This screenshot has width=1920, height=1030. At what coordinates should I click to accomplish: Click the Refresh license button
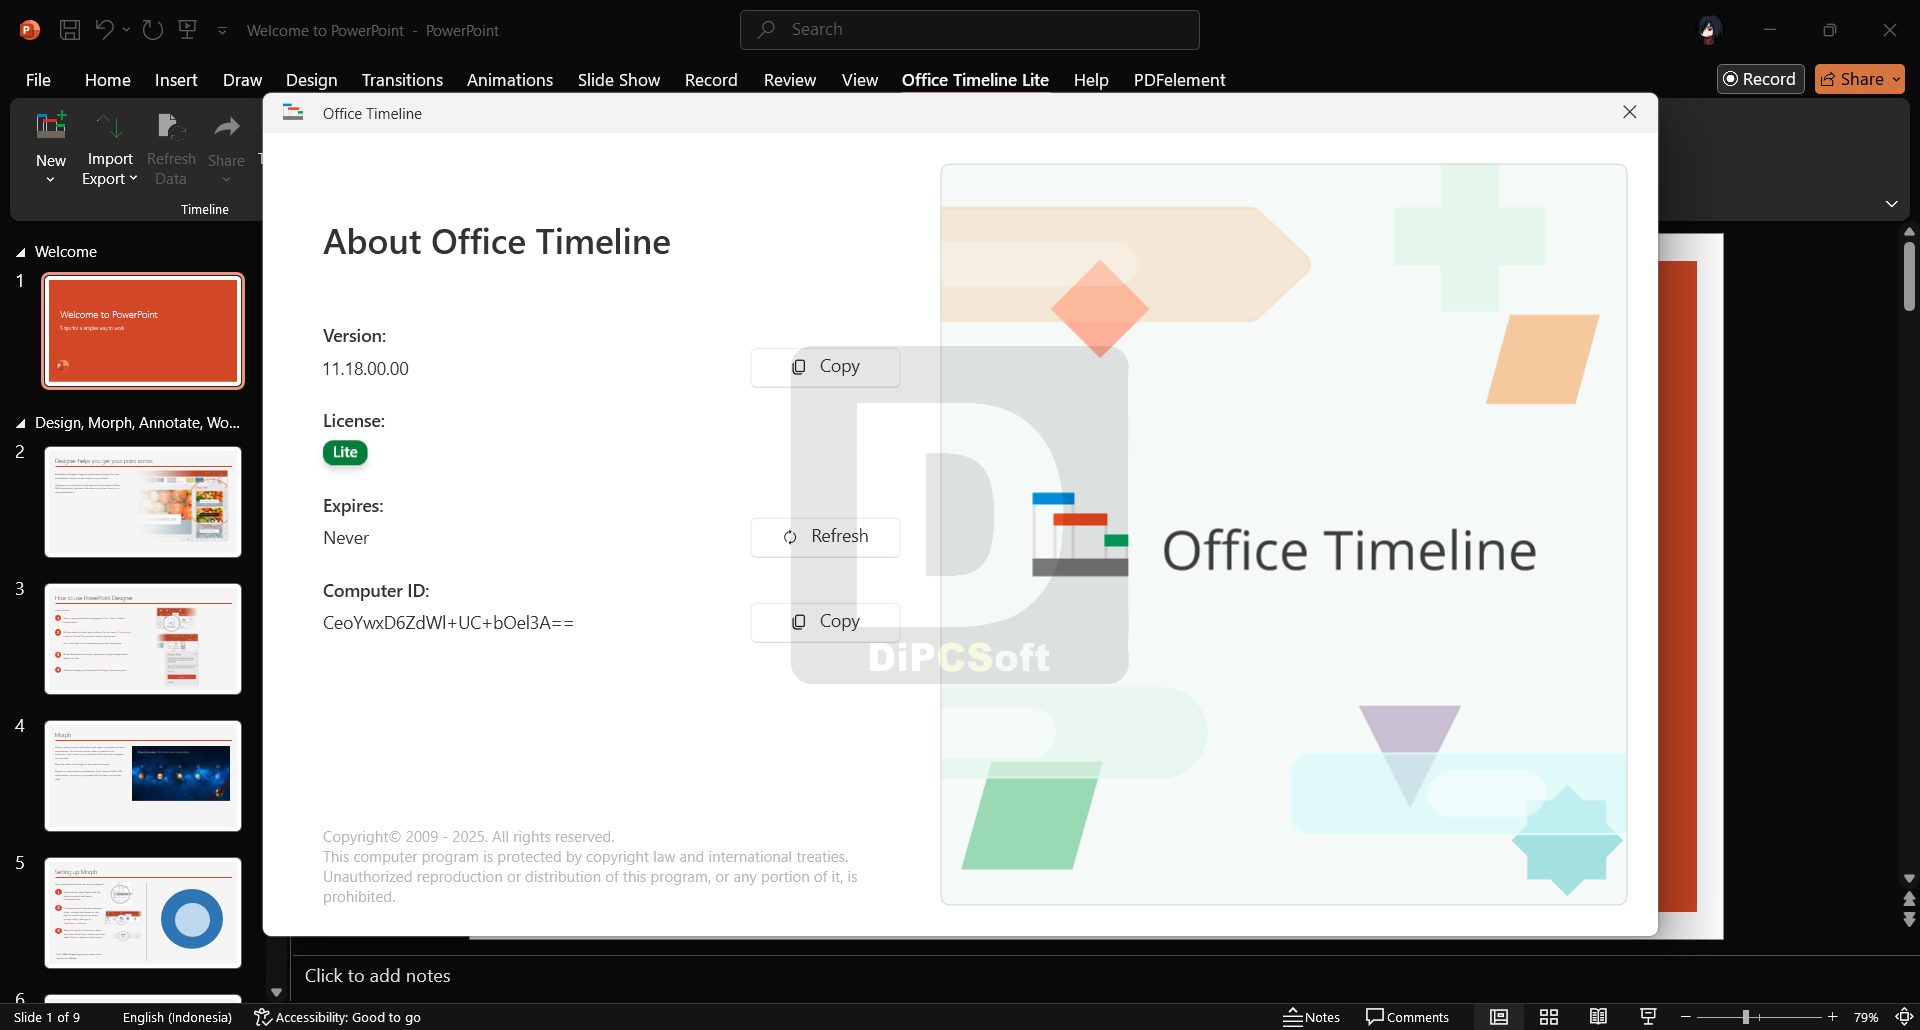[x=825, y=537]
